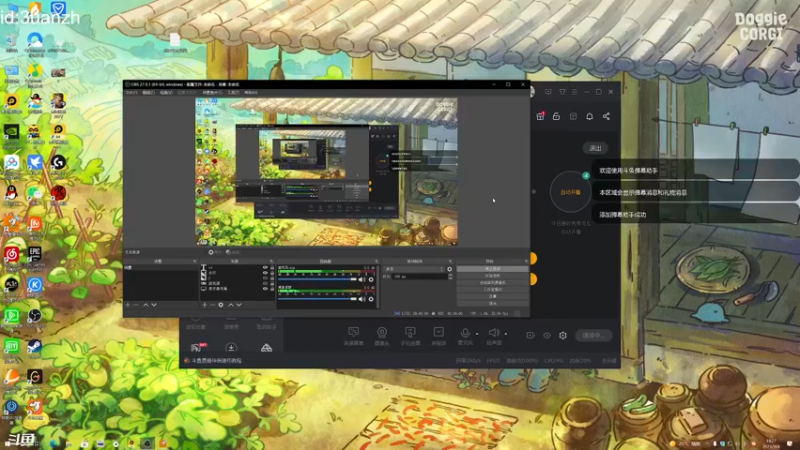
Task: Open the View menu in OBS
Action: point(166,92)
